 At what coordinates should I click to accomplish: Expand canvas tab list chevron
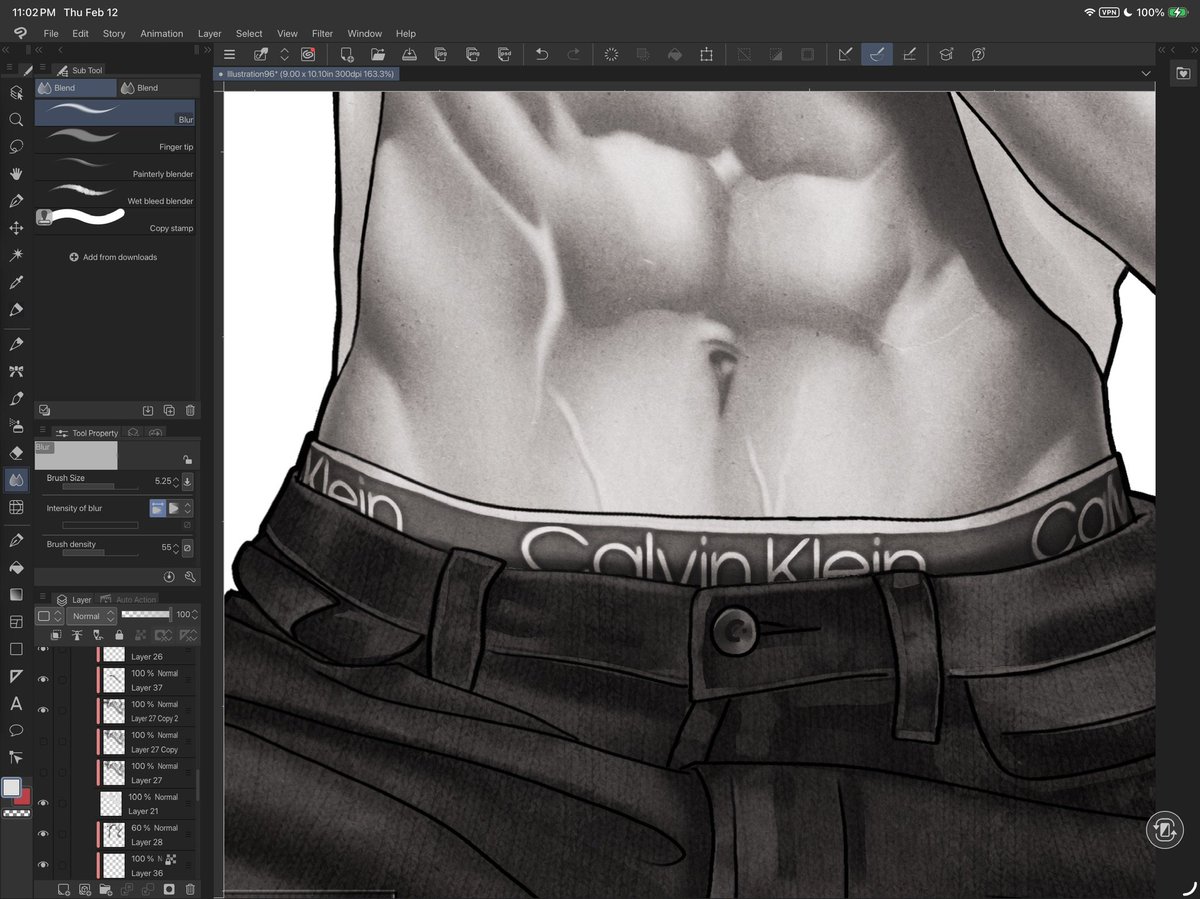point(1146,74)
